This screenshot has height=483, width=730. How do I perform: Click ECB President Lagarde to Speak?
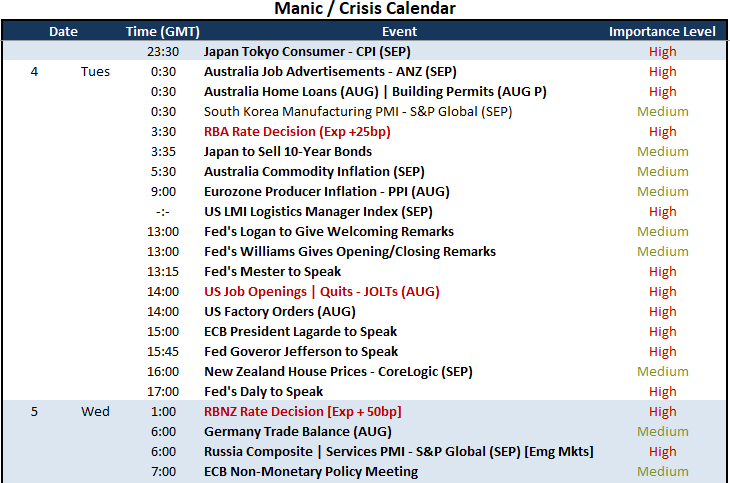pos(300,332)
